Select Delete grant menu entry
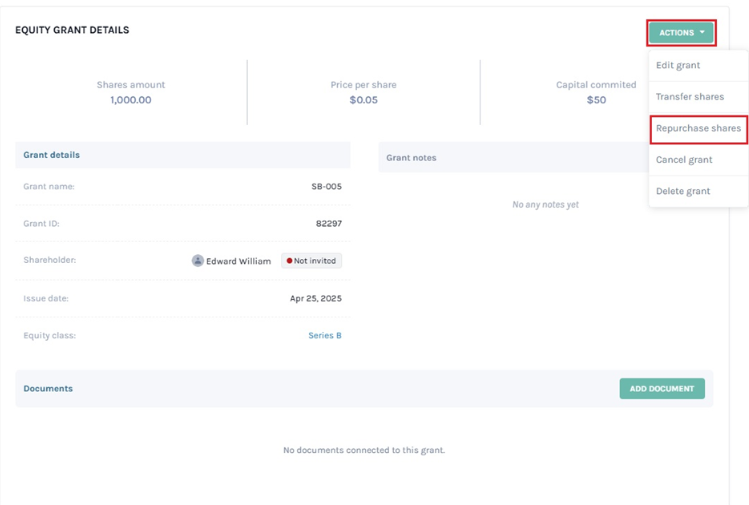 (683, 191)
